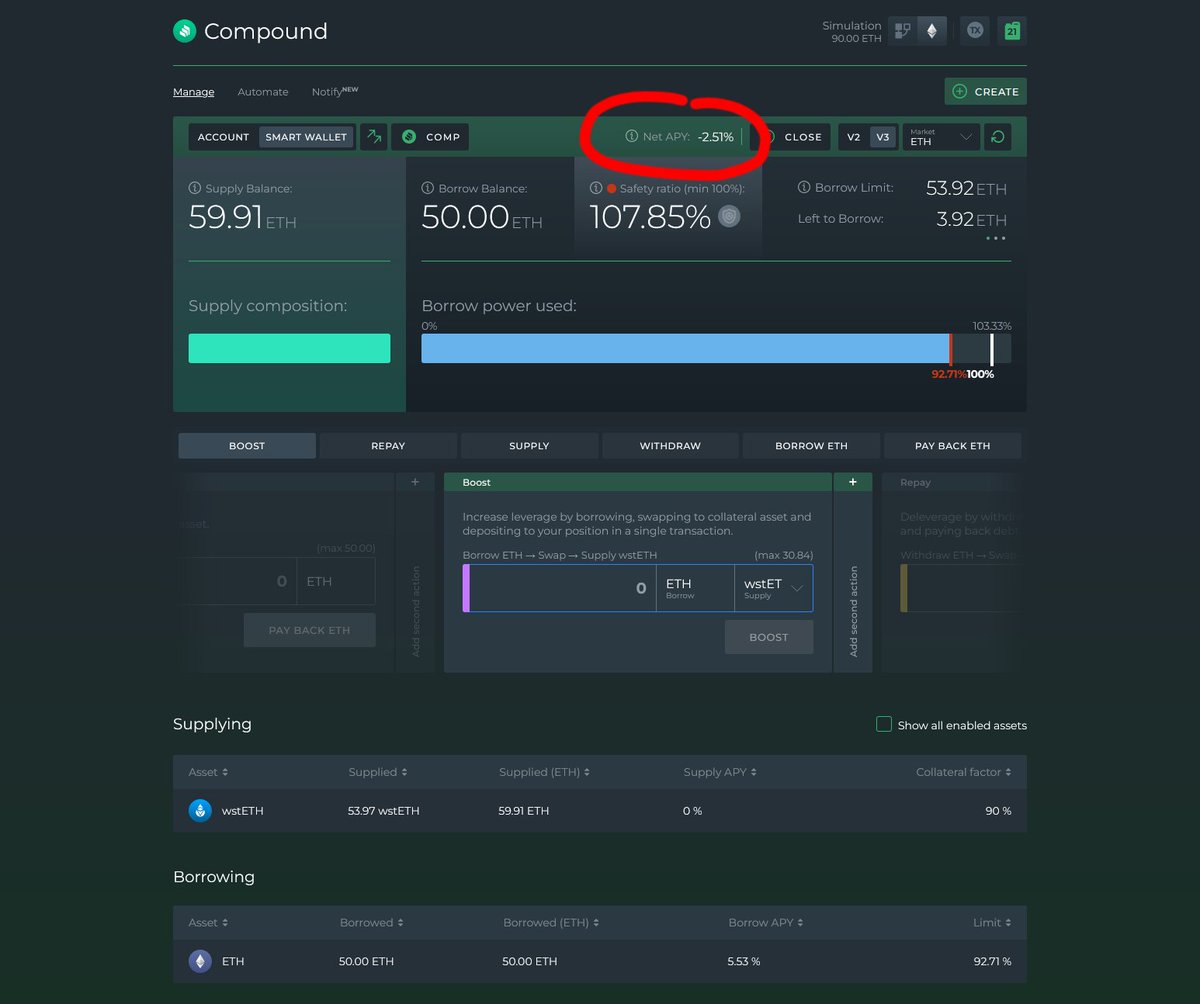This screenshot has width=1200, height=1004.
Task: Sort by Collateral factor column
Action: [x=964, y=772]
